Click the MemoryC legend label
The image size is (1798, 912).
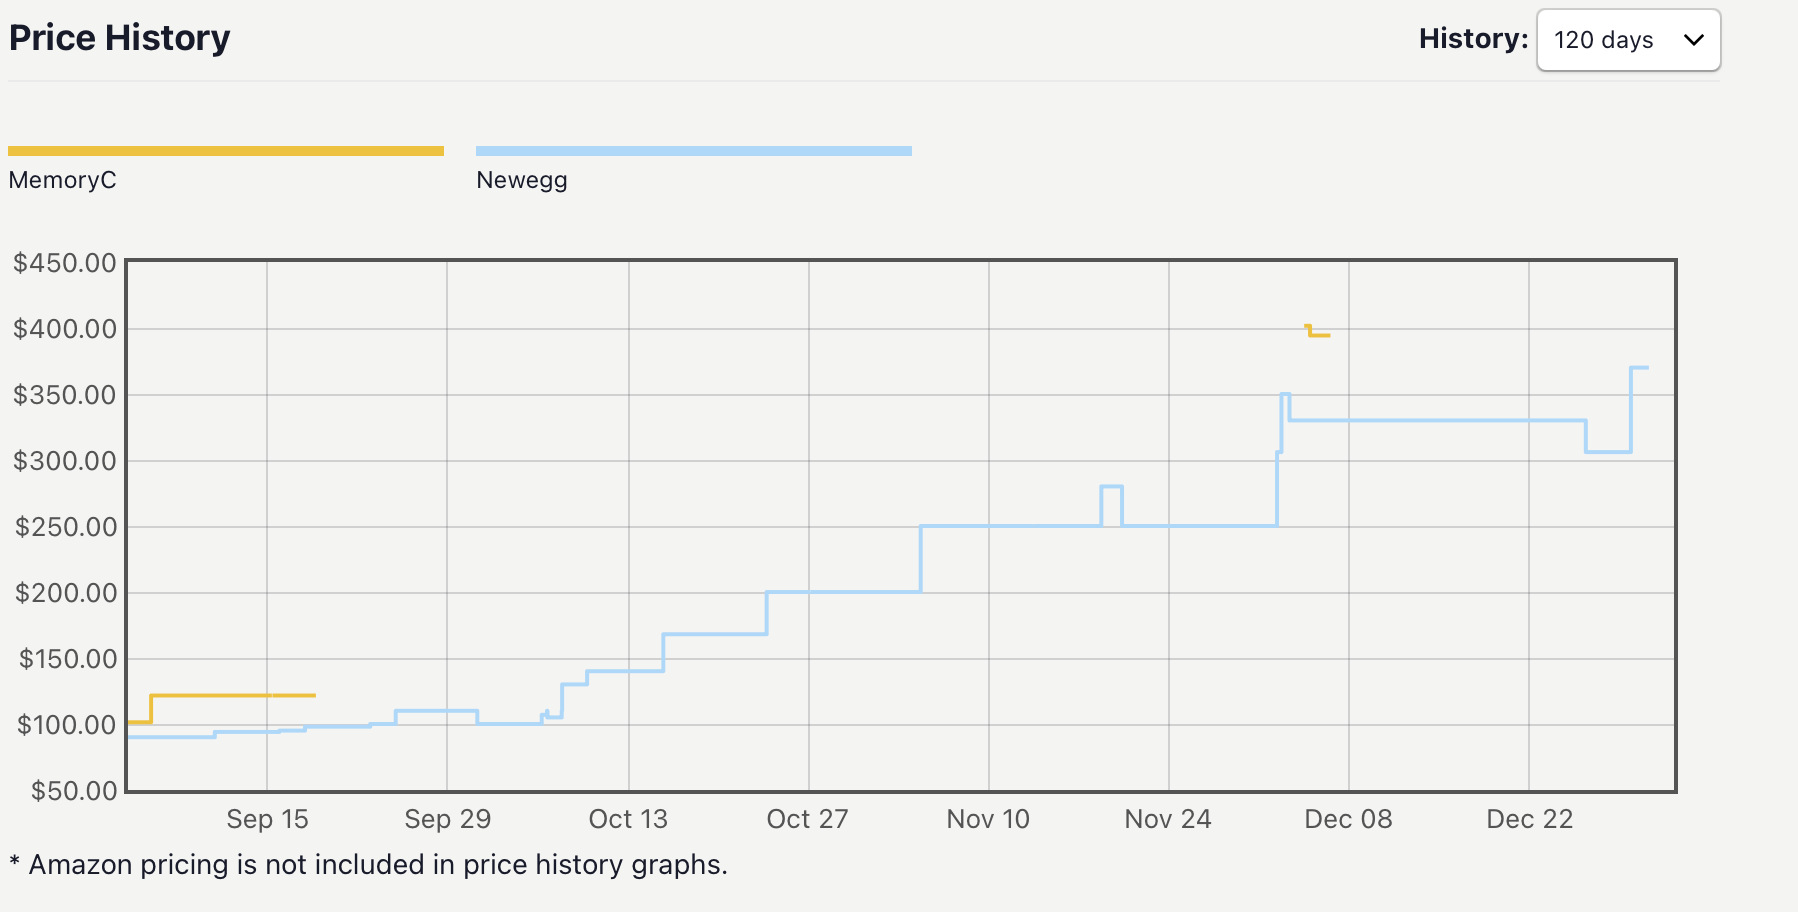62,180
